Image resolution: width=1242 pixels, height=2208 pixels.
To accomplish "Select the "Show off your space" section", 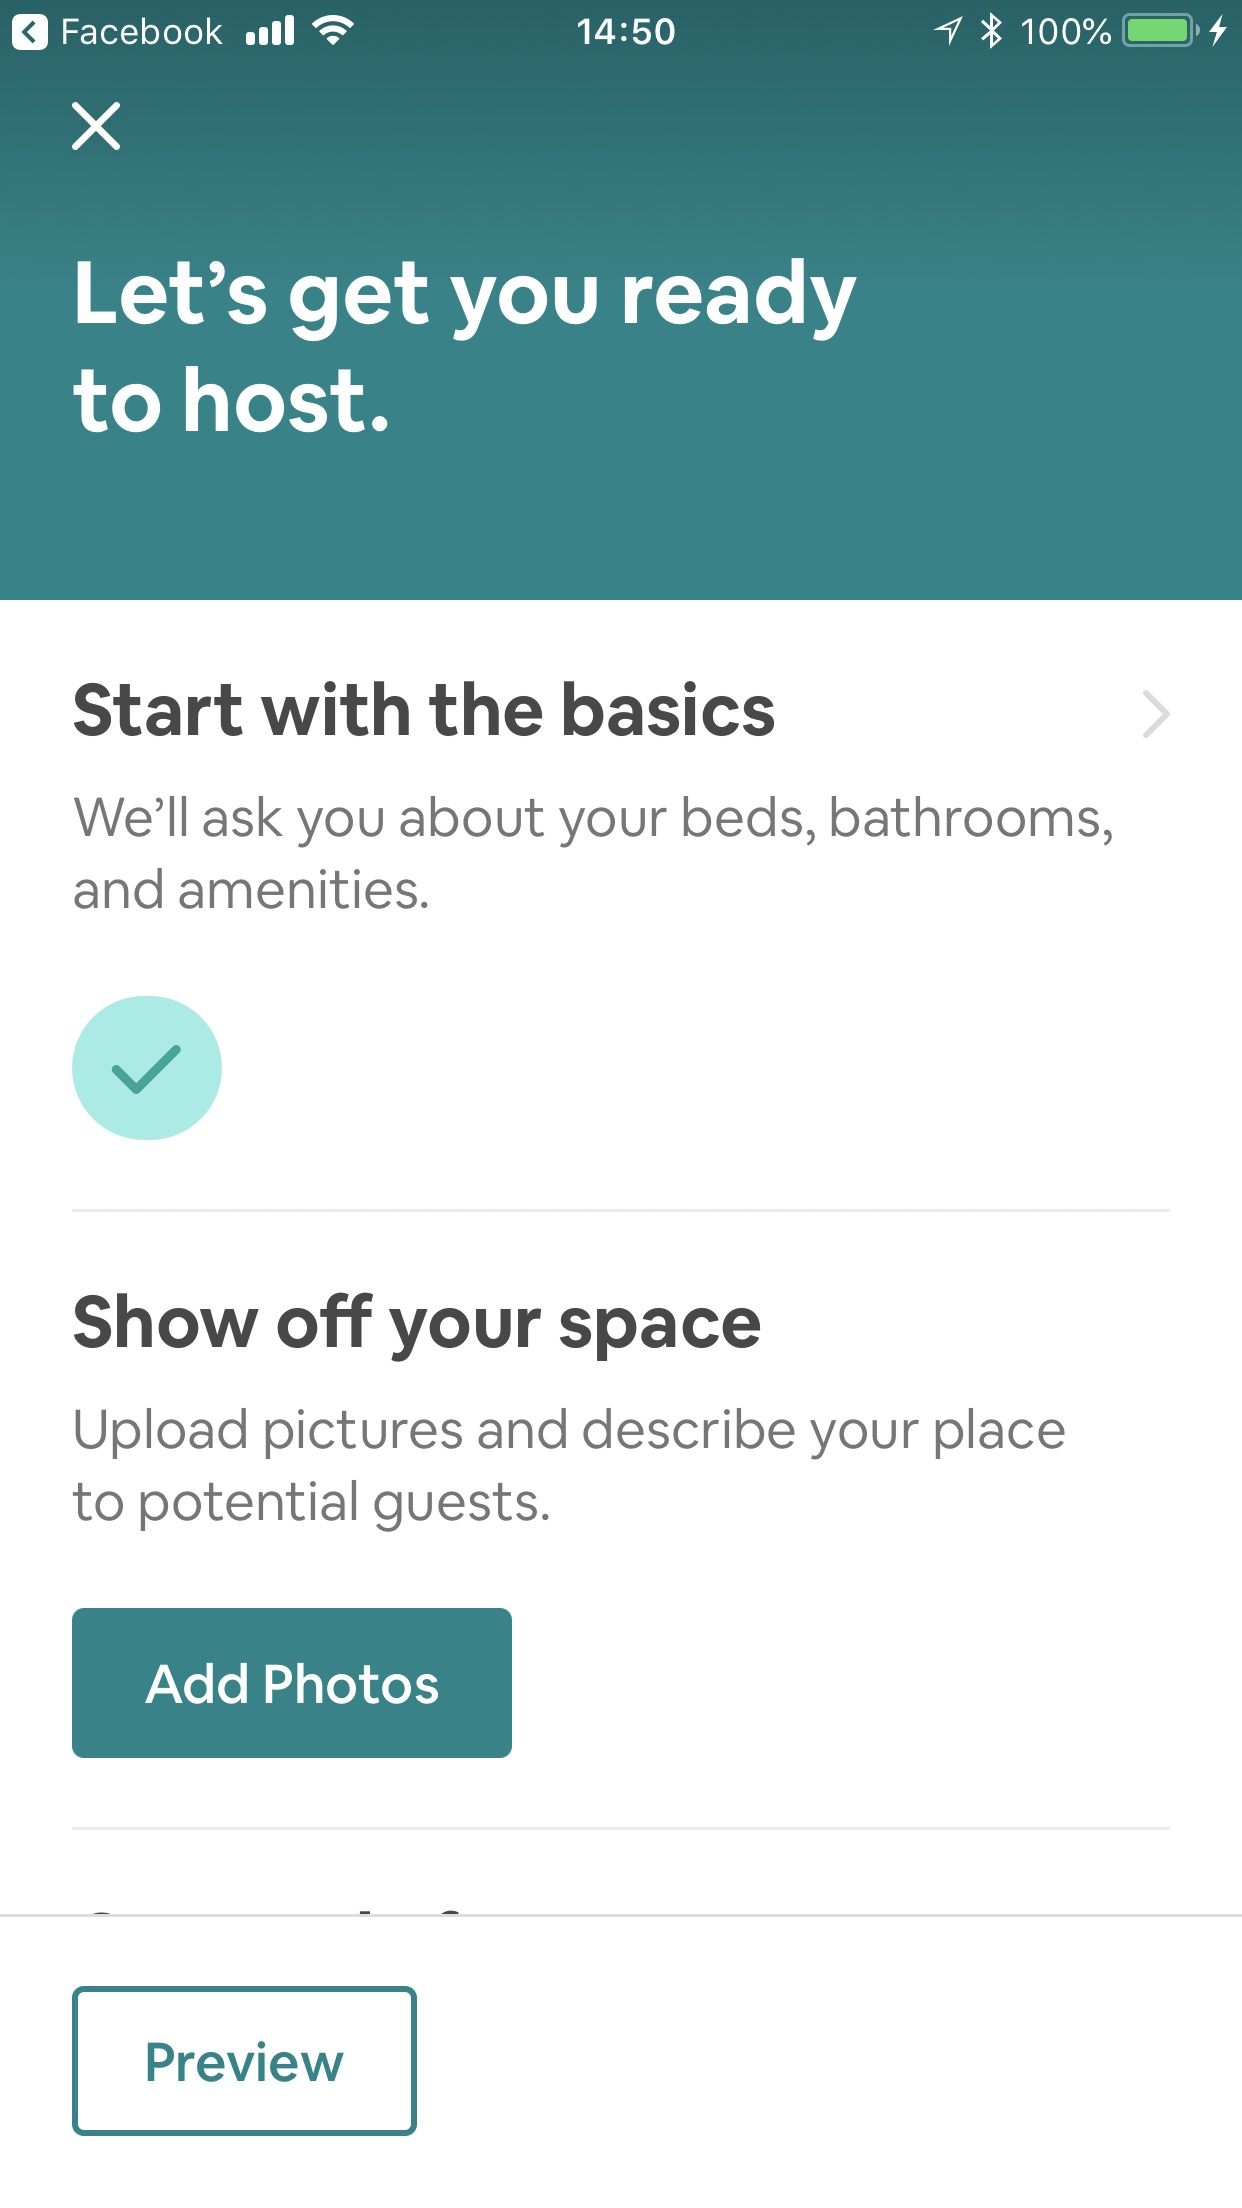I will [417, 1323].
